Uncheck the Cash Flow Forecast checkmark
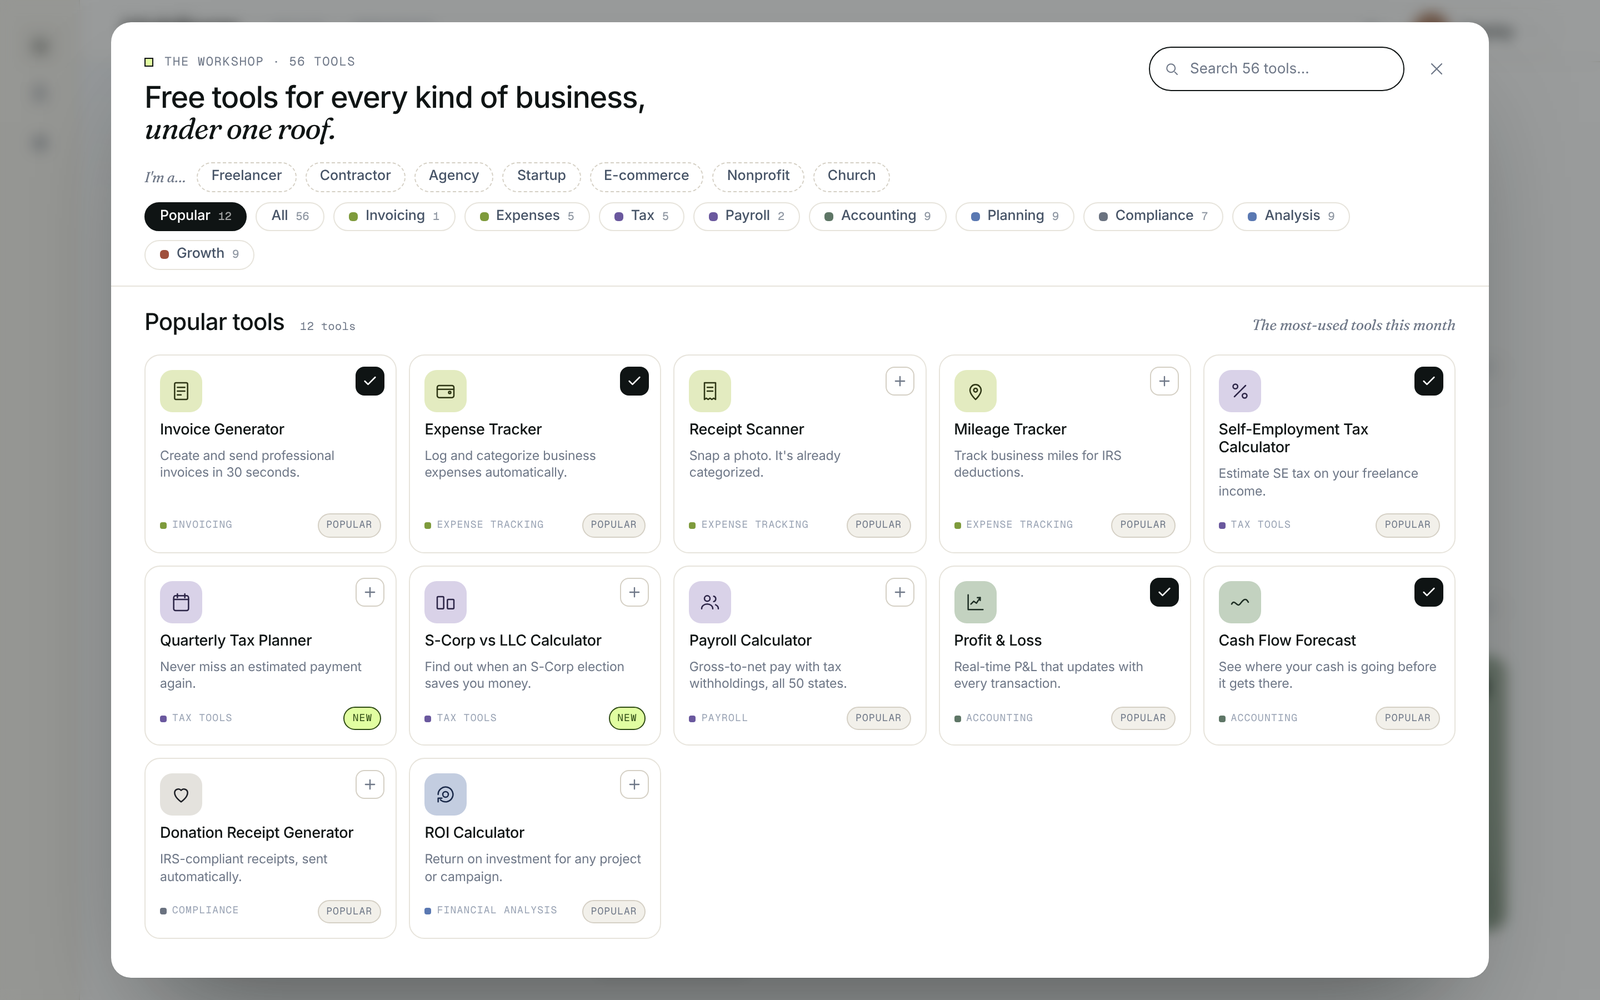The height and width of the screenshot is (1000, 1600). click(x=1429, y=592)
